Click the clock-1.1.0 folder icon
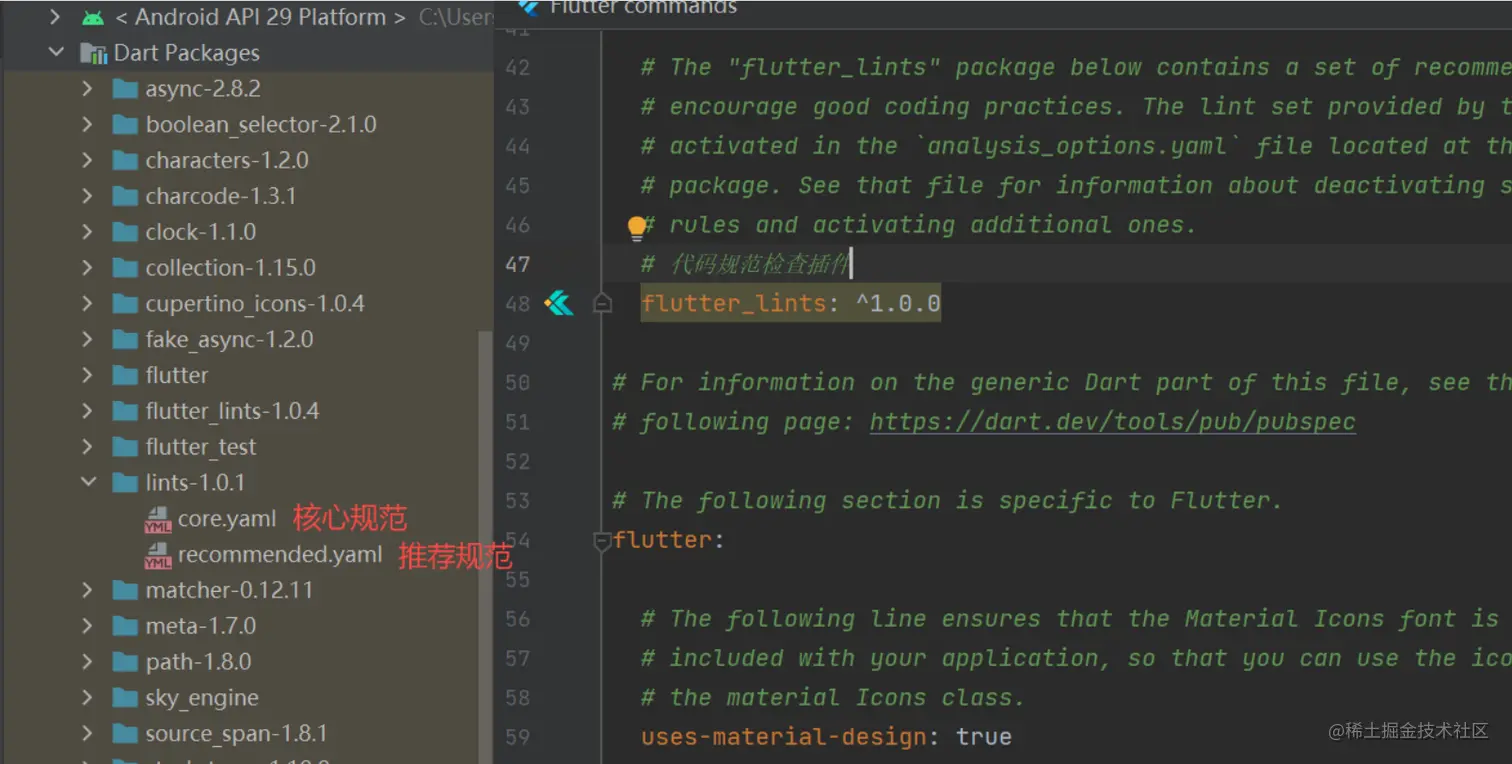Image resolution: width=1512 pixels, height=764 pixels. pyautogui.click(x=125, y=232)
